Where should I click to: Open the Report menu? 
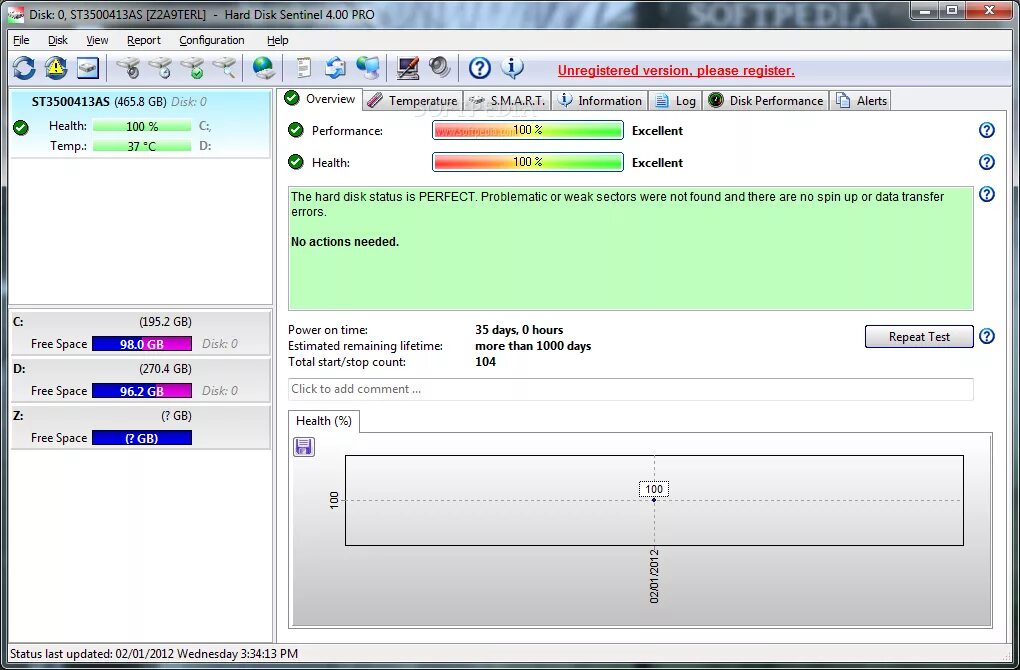(x=144, y=40)
